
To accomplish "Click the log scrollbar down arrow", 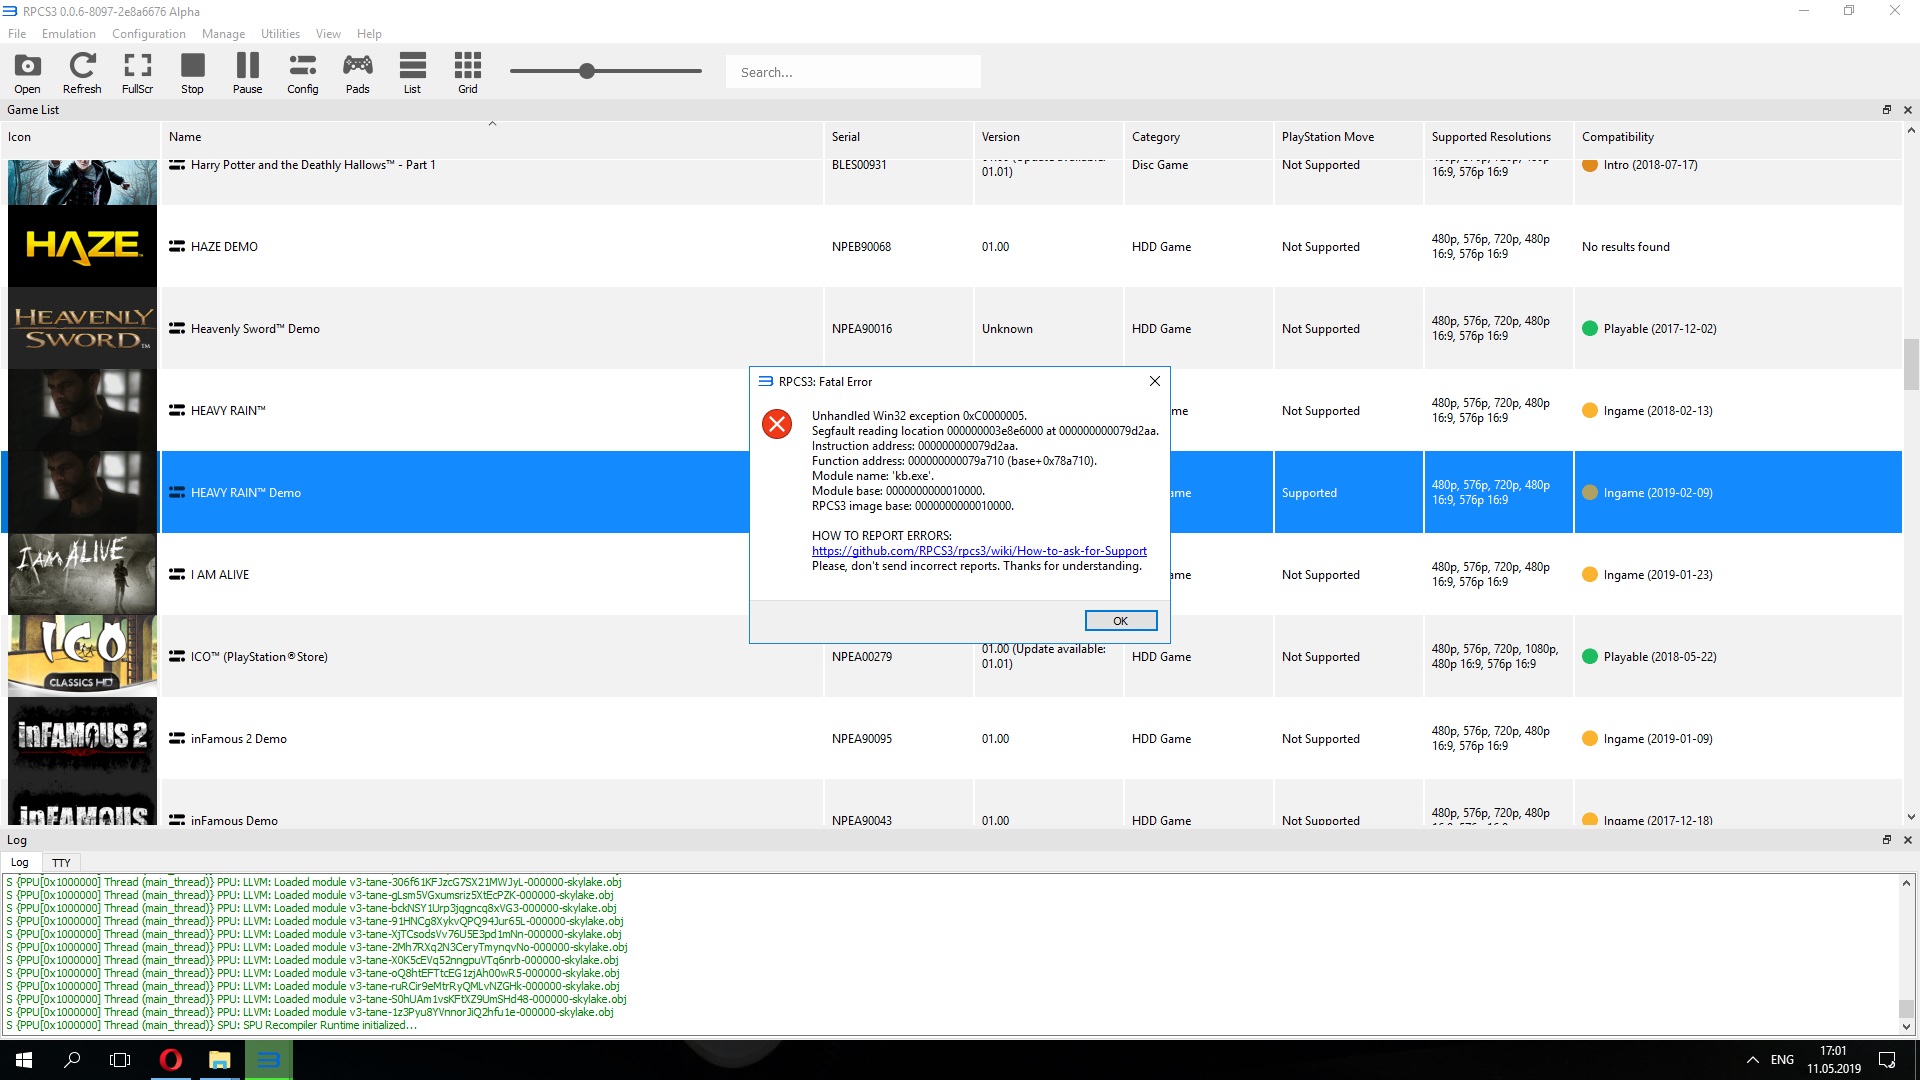I will point(1906,1027).
